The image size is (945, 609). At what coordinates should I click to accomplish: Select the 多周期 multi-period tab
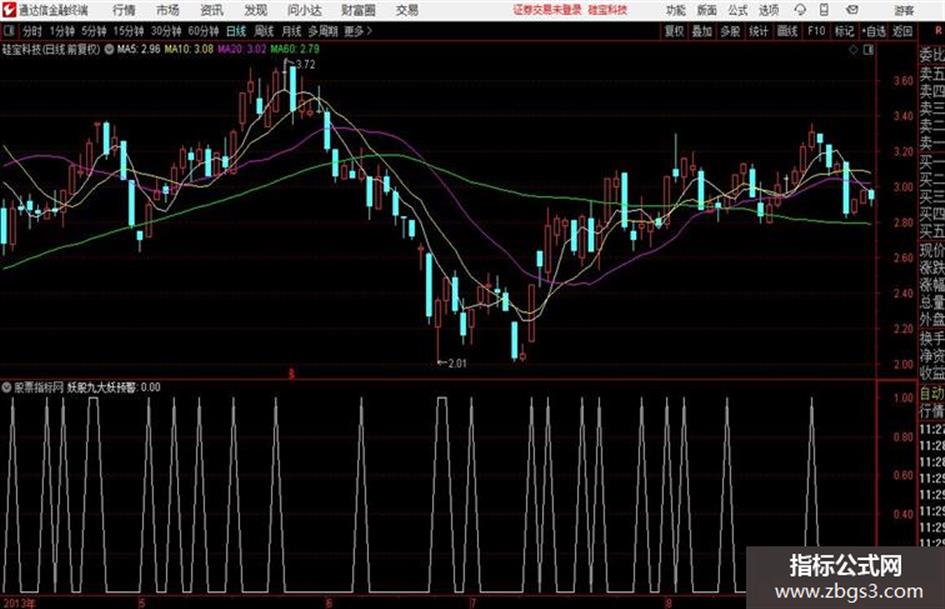tap(323, 31)
